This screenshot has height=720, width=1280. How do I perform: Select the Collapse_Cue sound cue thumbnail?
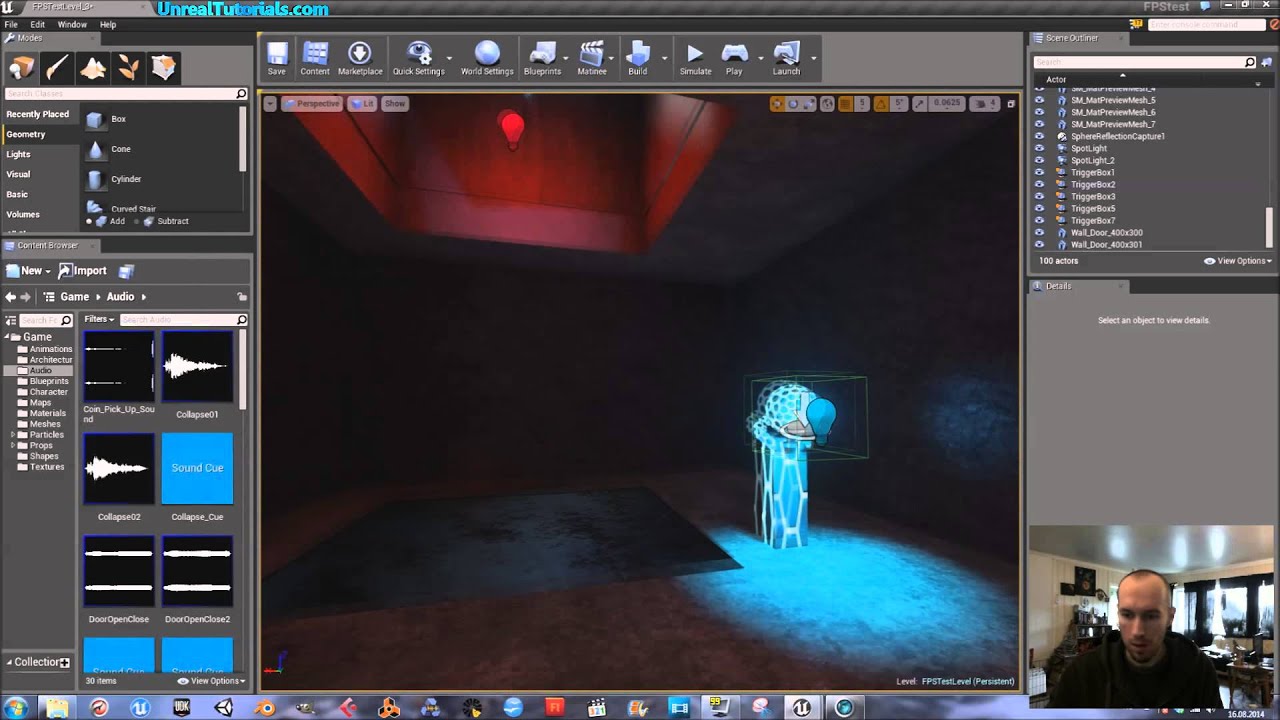197,468
